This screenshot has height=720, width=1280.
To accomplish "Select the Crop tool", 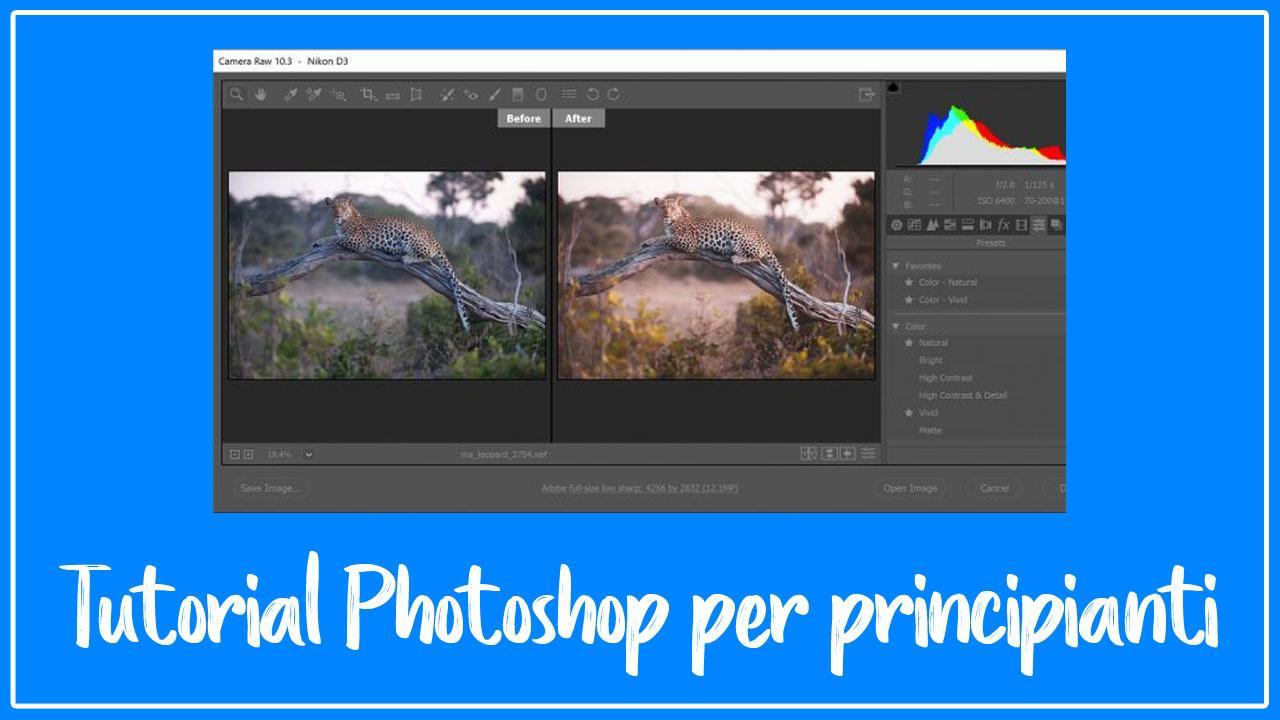I will coord(368,94).
